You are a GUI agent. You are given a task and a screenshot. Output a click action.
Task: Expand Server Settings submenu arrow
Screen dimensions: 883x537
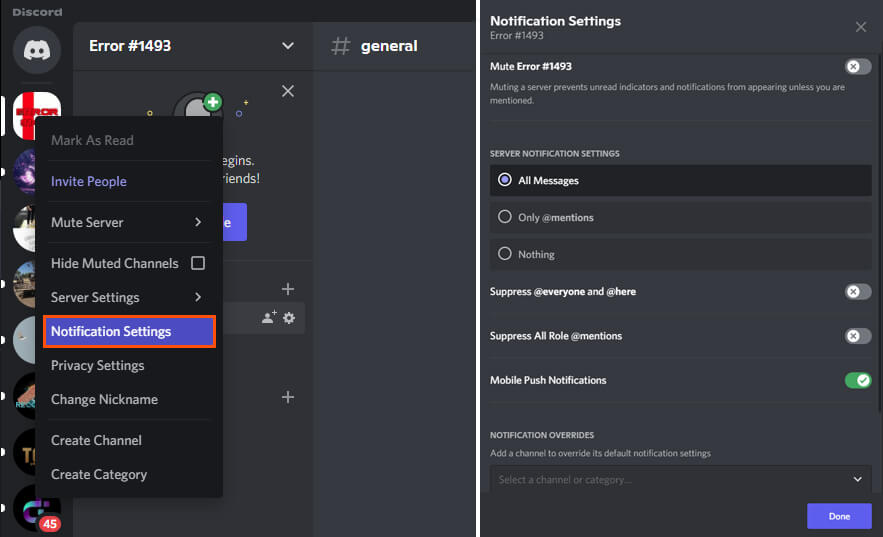pyautogui.click(x=198, y=297)
